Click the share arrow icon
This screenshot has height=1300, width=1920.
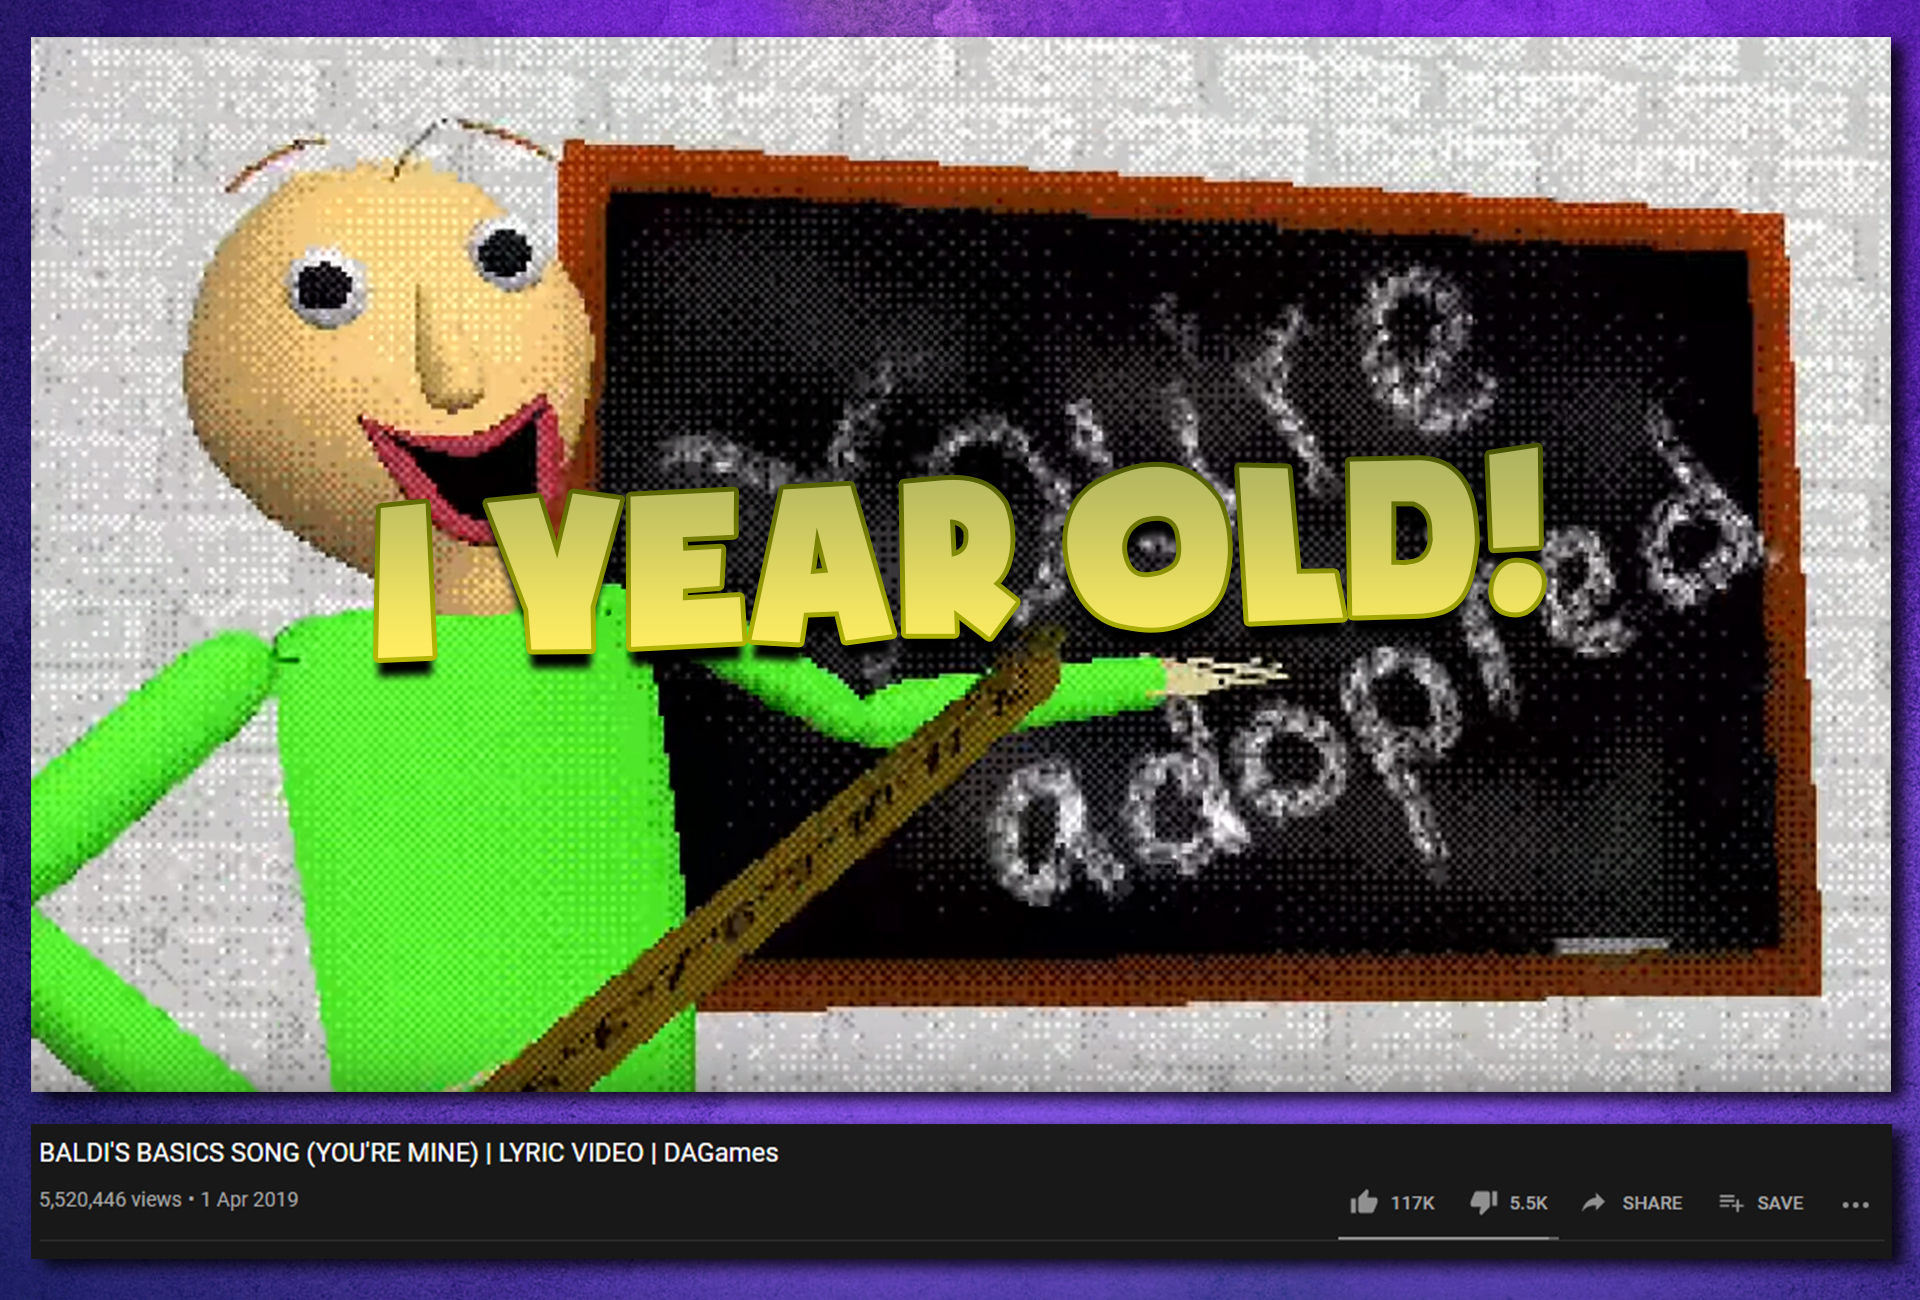pyautogui.click(x=1593, y=1202)
